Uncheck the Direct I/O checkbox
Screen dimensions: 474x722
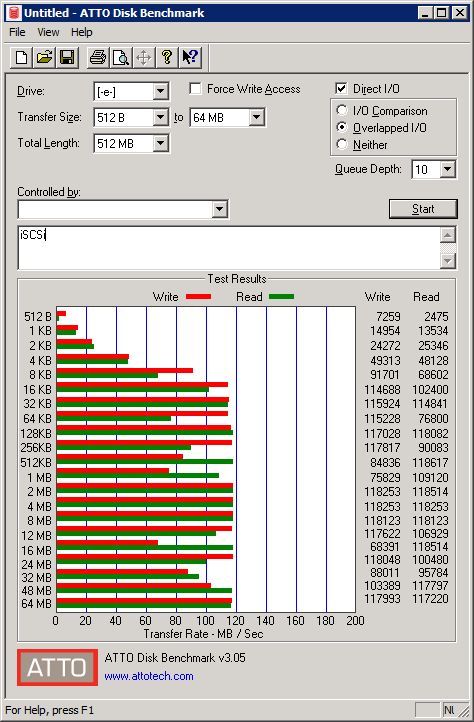click(341, 88)
